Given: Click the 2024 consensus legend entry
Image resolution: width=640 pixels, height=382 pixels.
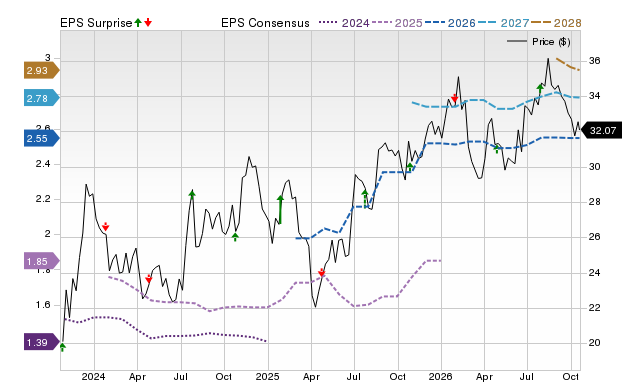Looking at the screenshot, I should pos(344,23).
